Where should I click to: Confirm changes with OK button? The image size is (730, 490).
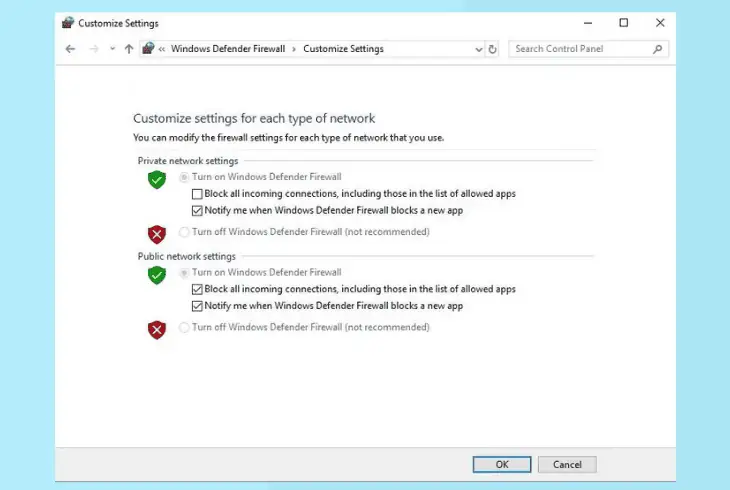[x=502, y=464]
